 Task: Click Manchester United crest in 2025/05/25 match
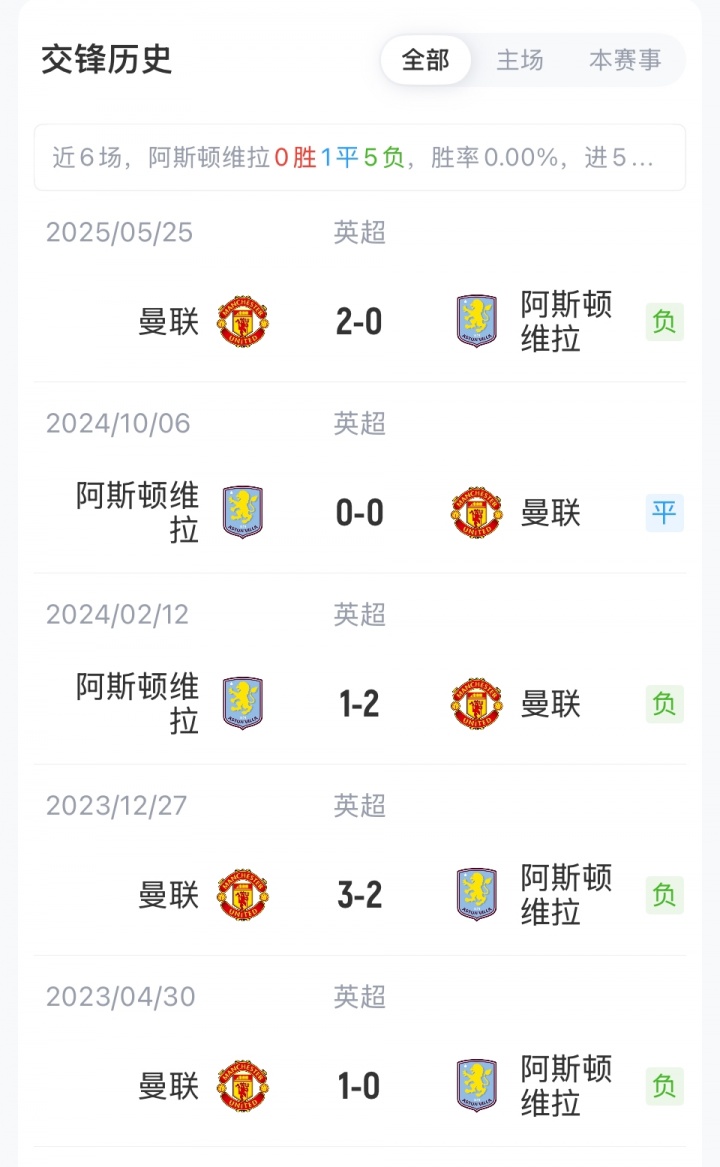point(243,321)
